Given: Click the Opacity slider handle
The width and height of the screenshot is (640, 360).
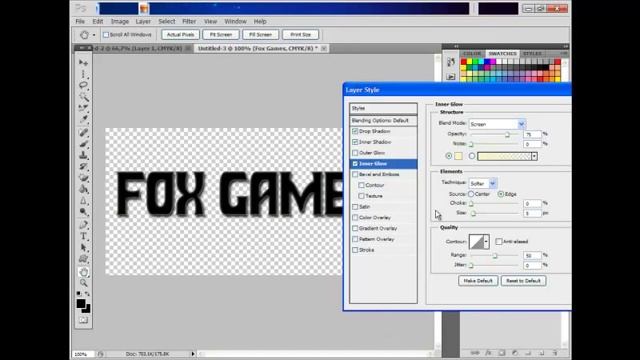Looking at the screenshot, I should 507,134.
